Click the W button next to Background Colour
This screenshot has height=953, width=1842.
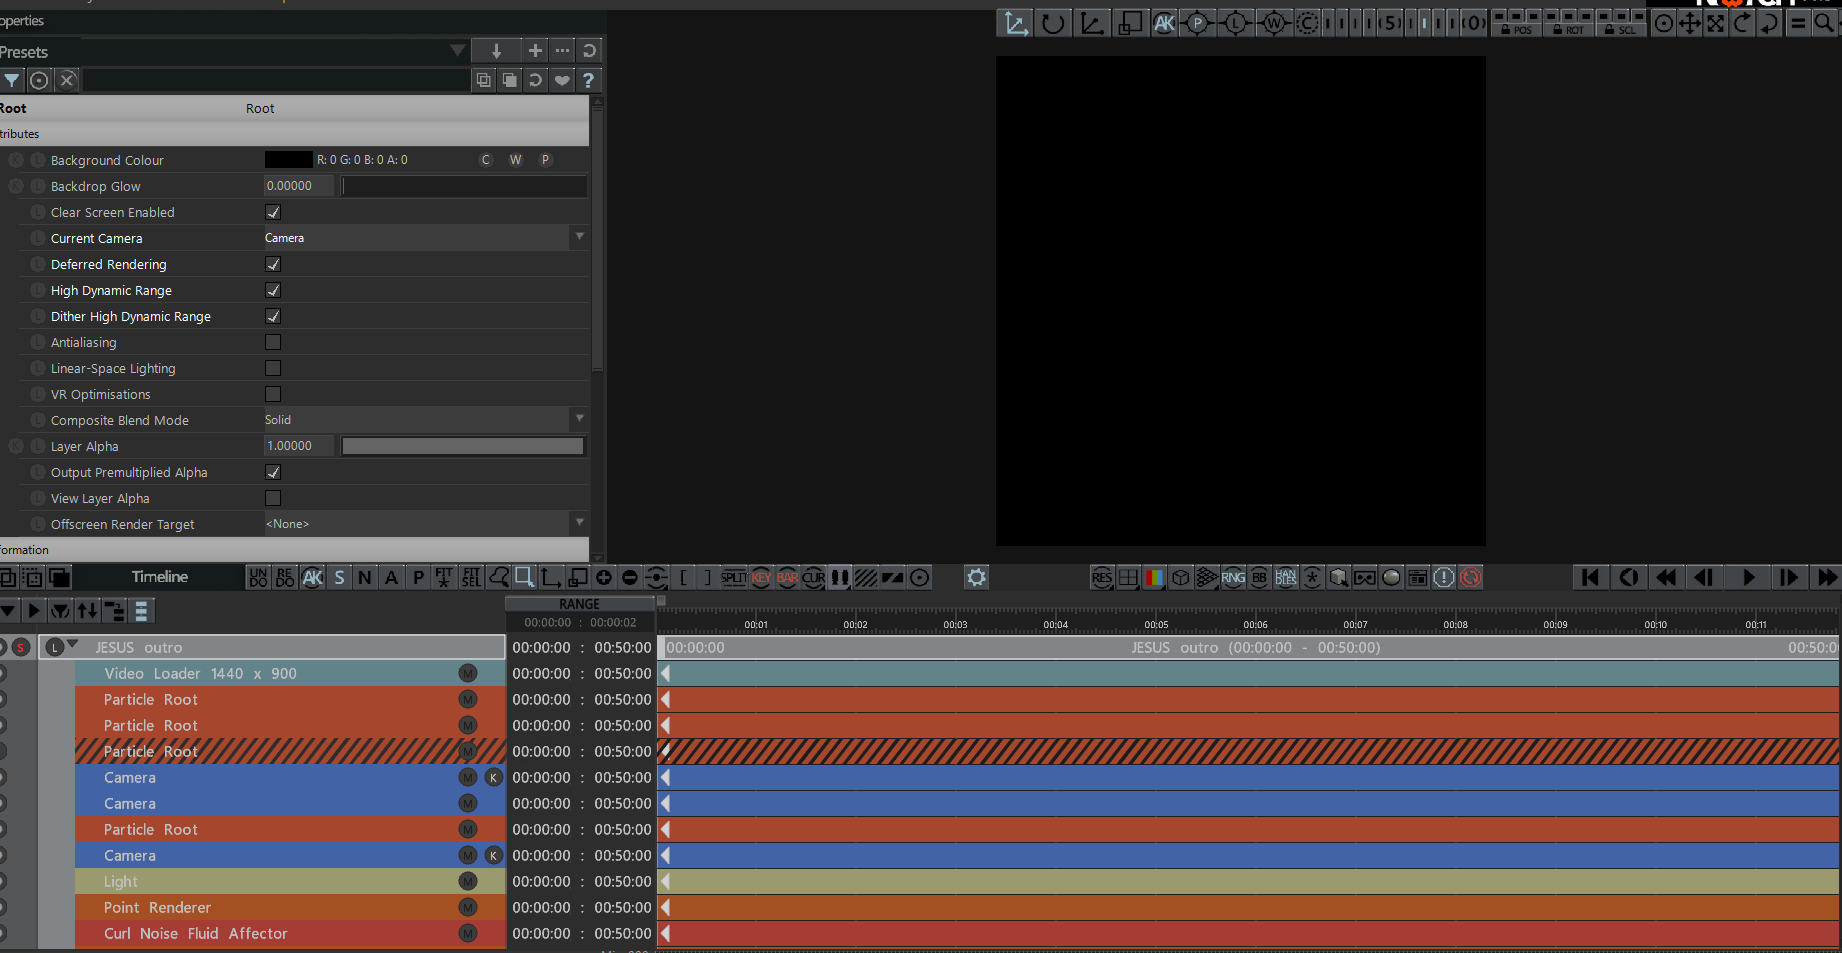pyautogui.click(x=516, y=160)
